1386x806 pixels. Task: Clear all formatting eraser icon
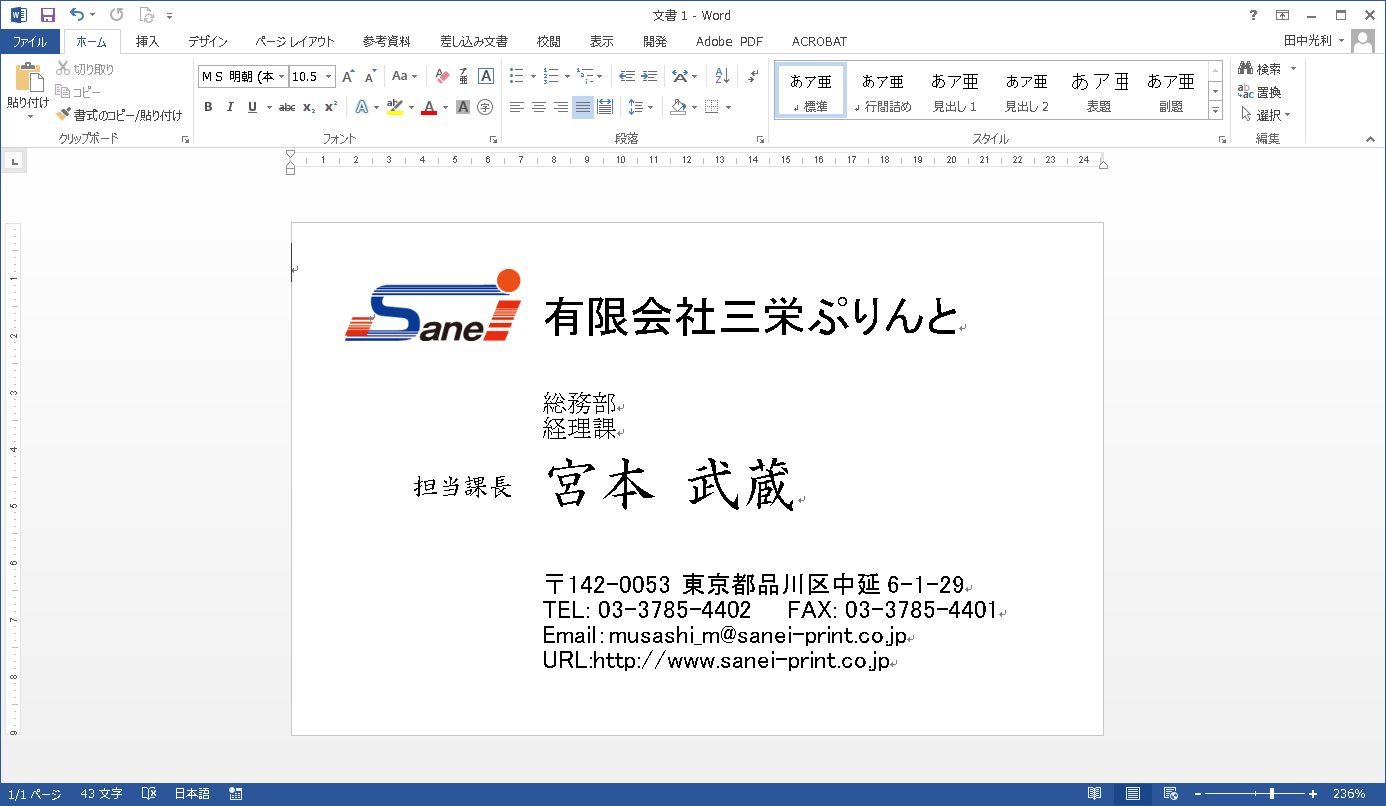click(x=443, y=76)
